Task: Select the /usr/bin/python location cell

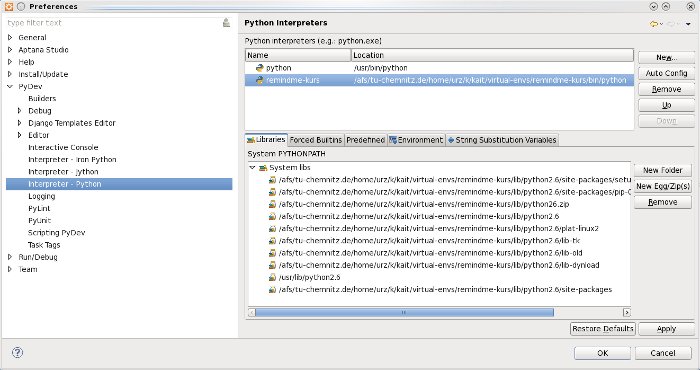Action: click(380, 68)
